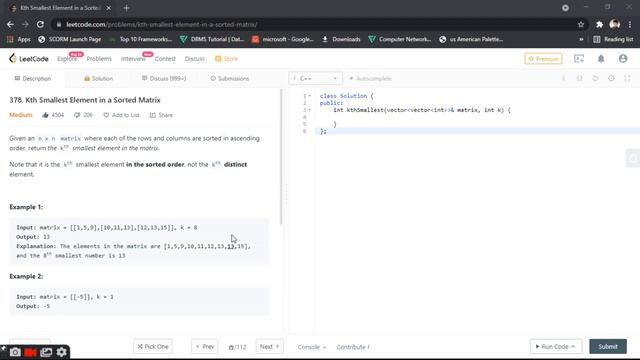Open the editor info icon
The image size is (640, 360).
[564, 78]
